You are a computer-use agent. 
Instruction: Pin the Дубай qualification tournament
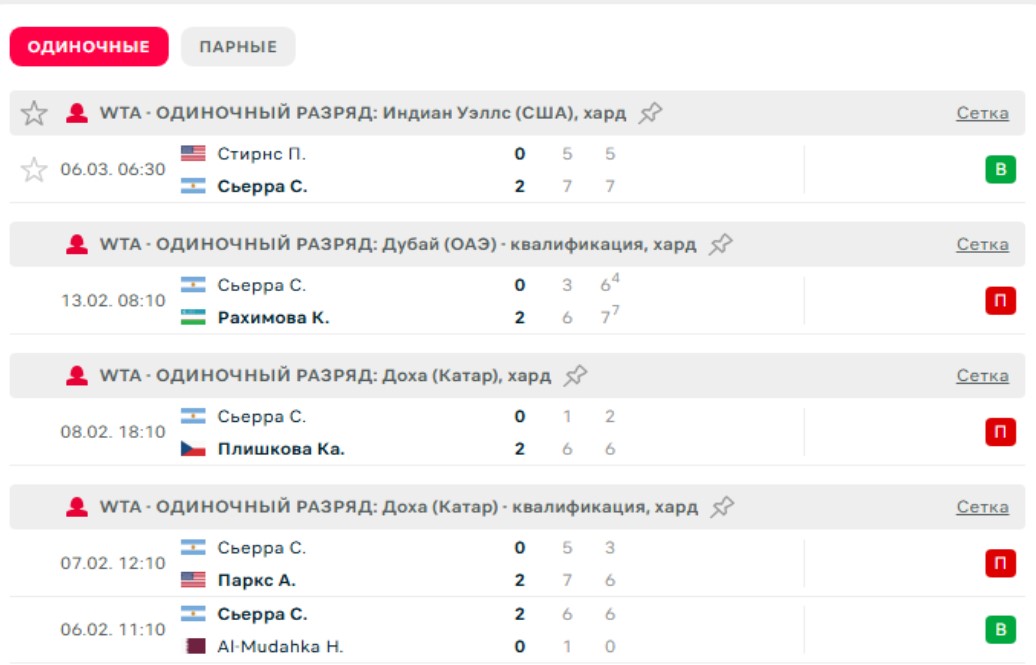[721, 244]
